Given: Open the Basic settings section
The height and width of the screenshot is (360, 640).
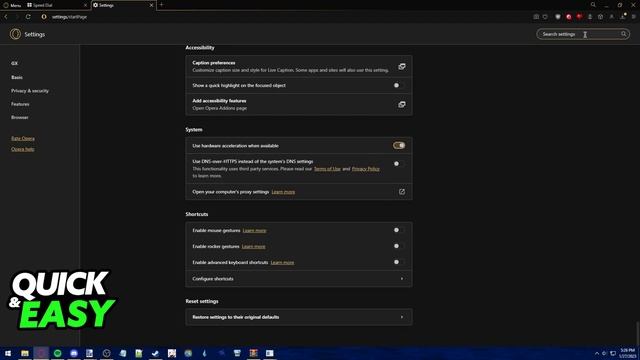Looking at the screenshot, I should tap(17, 77).
